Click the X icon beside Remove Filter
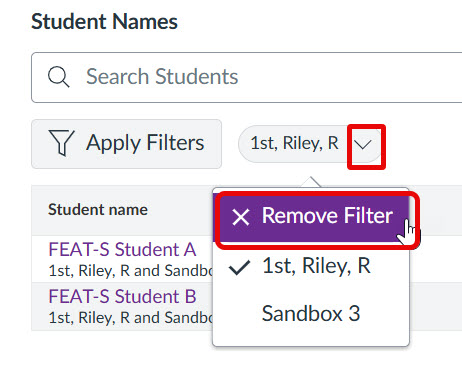The height and width of the screenshot is (379, 462). pos(241,217)
